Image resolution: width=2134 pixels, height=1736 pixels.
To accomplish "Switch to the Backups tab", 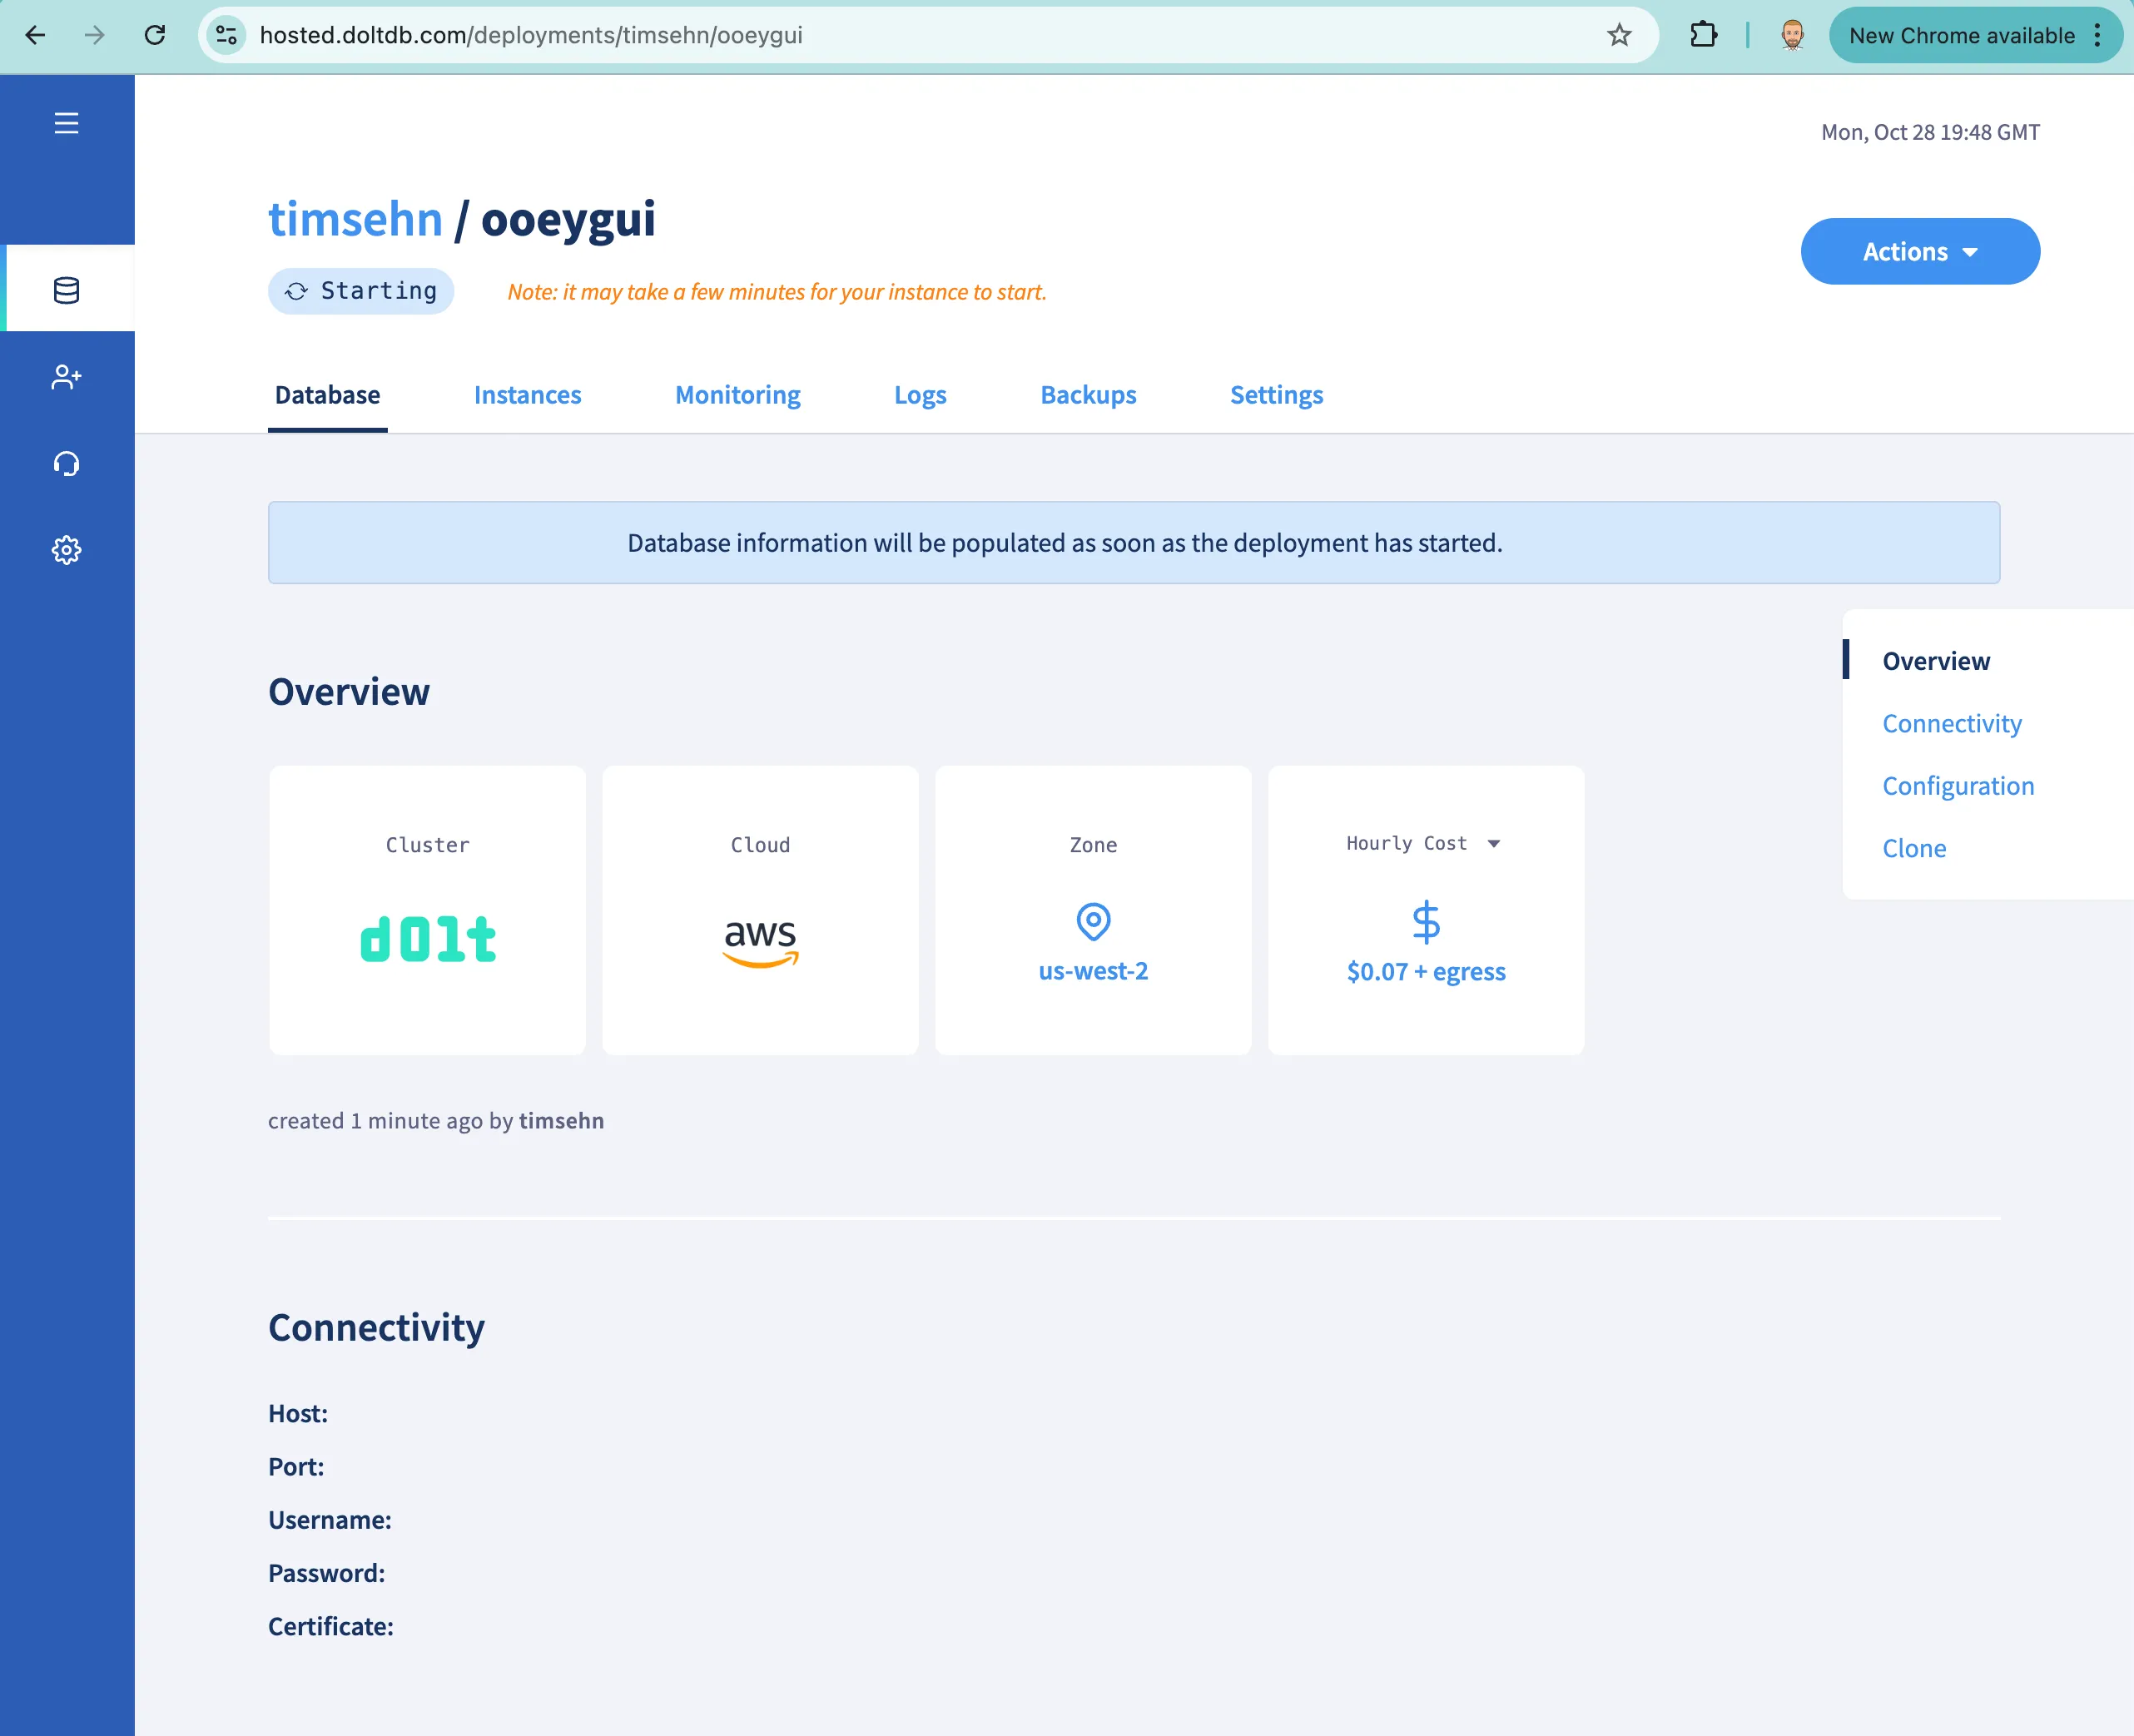I will point(1088,395).
